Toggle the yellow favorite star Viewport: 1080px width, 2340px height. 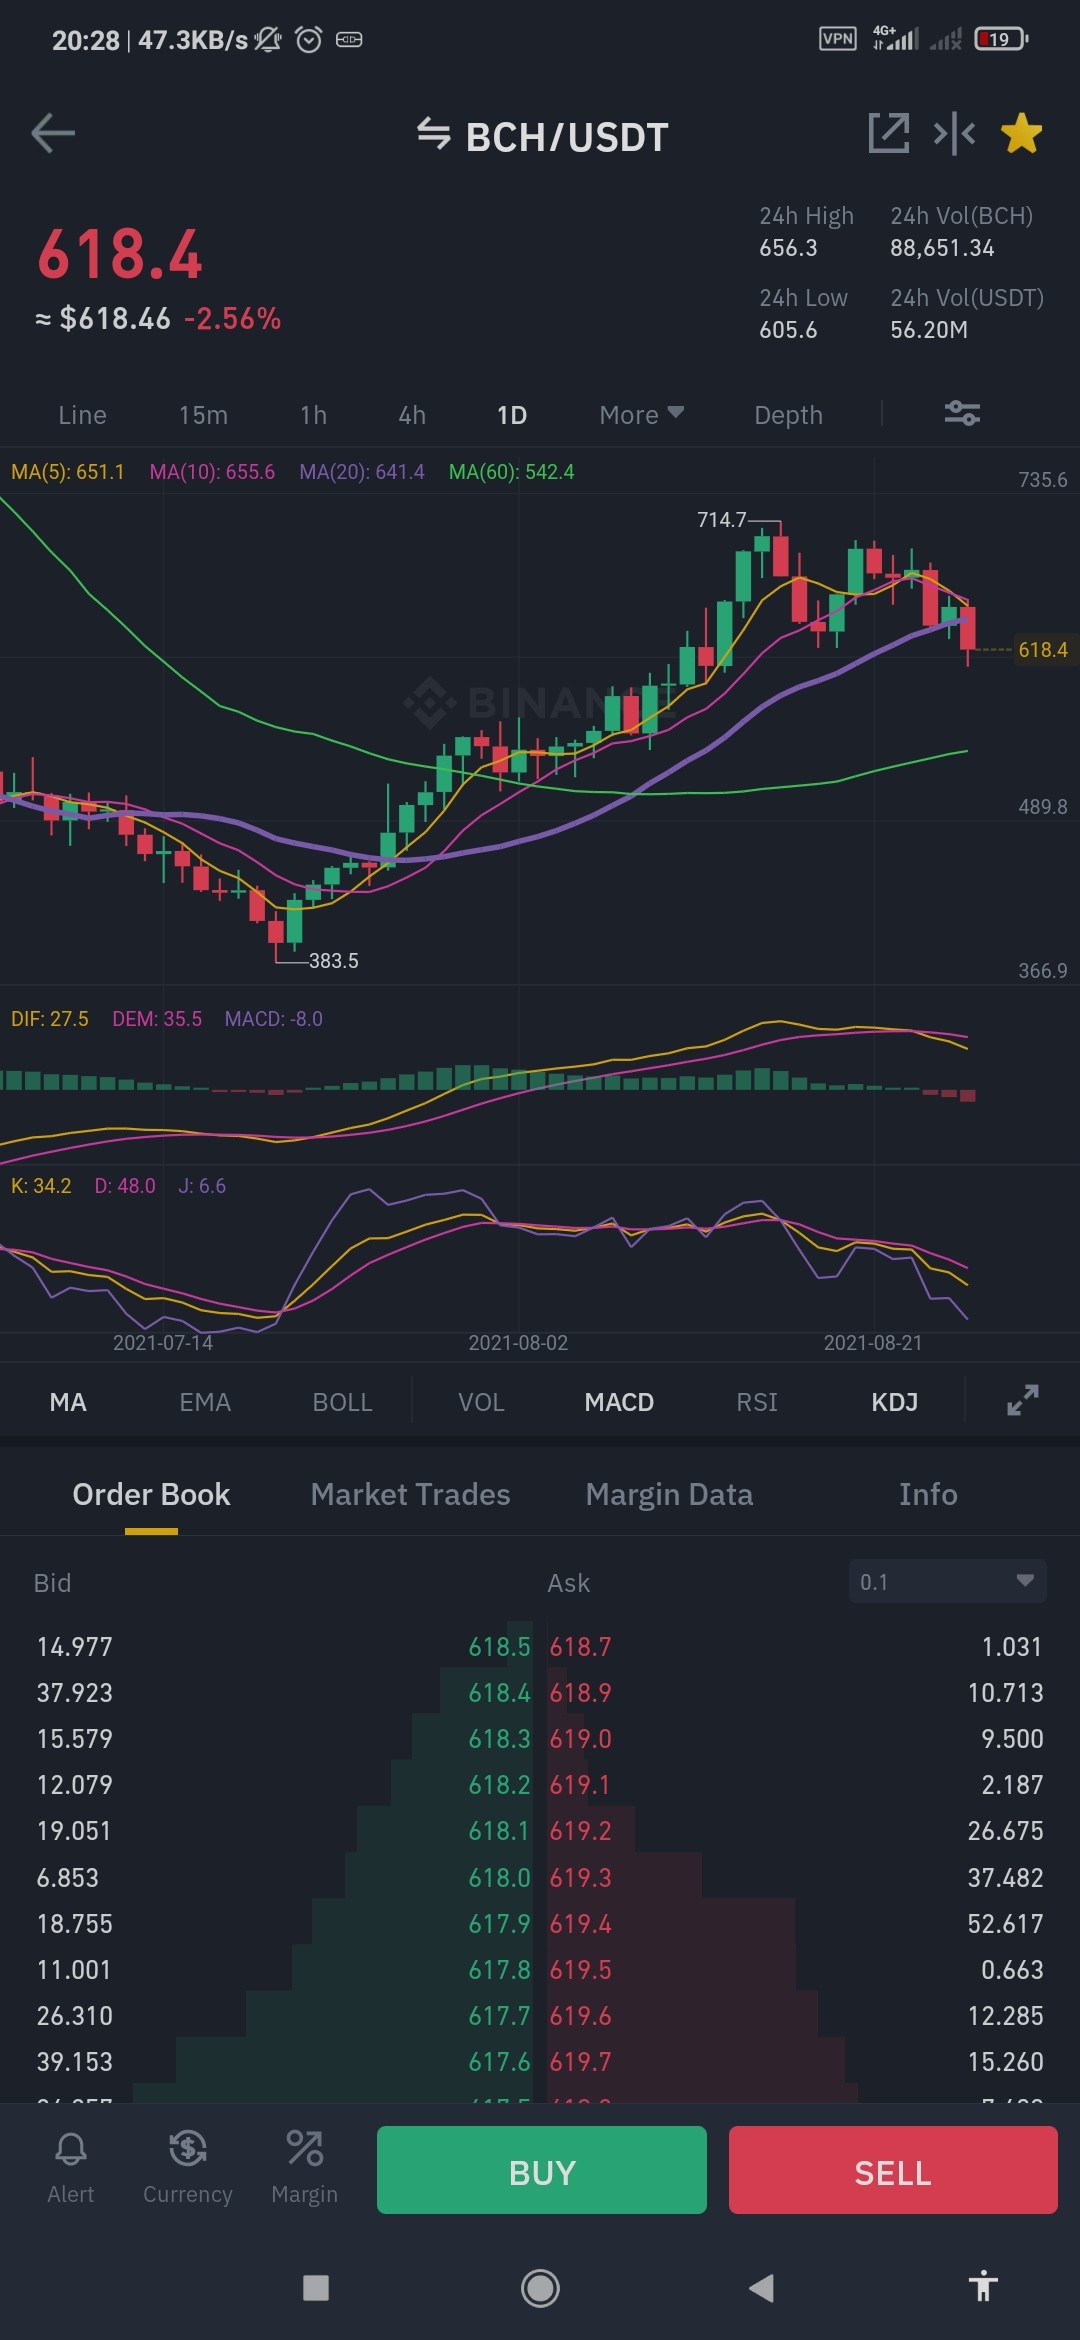[x=1022, y=133]
